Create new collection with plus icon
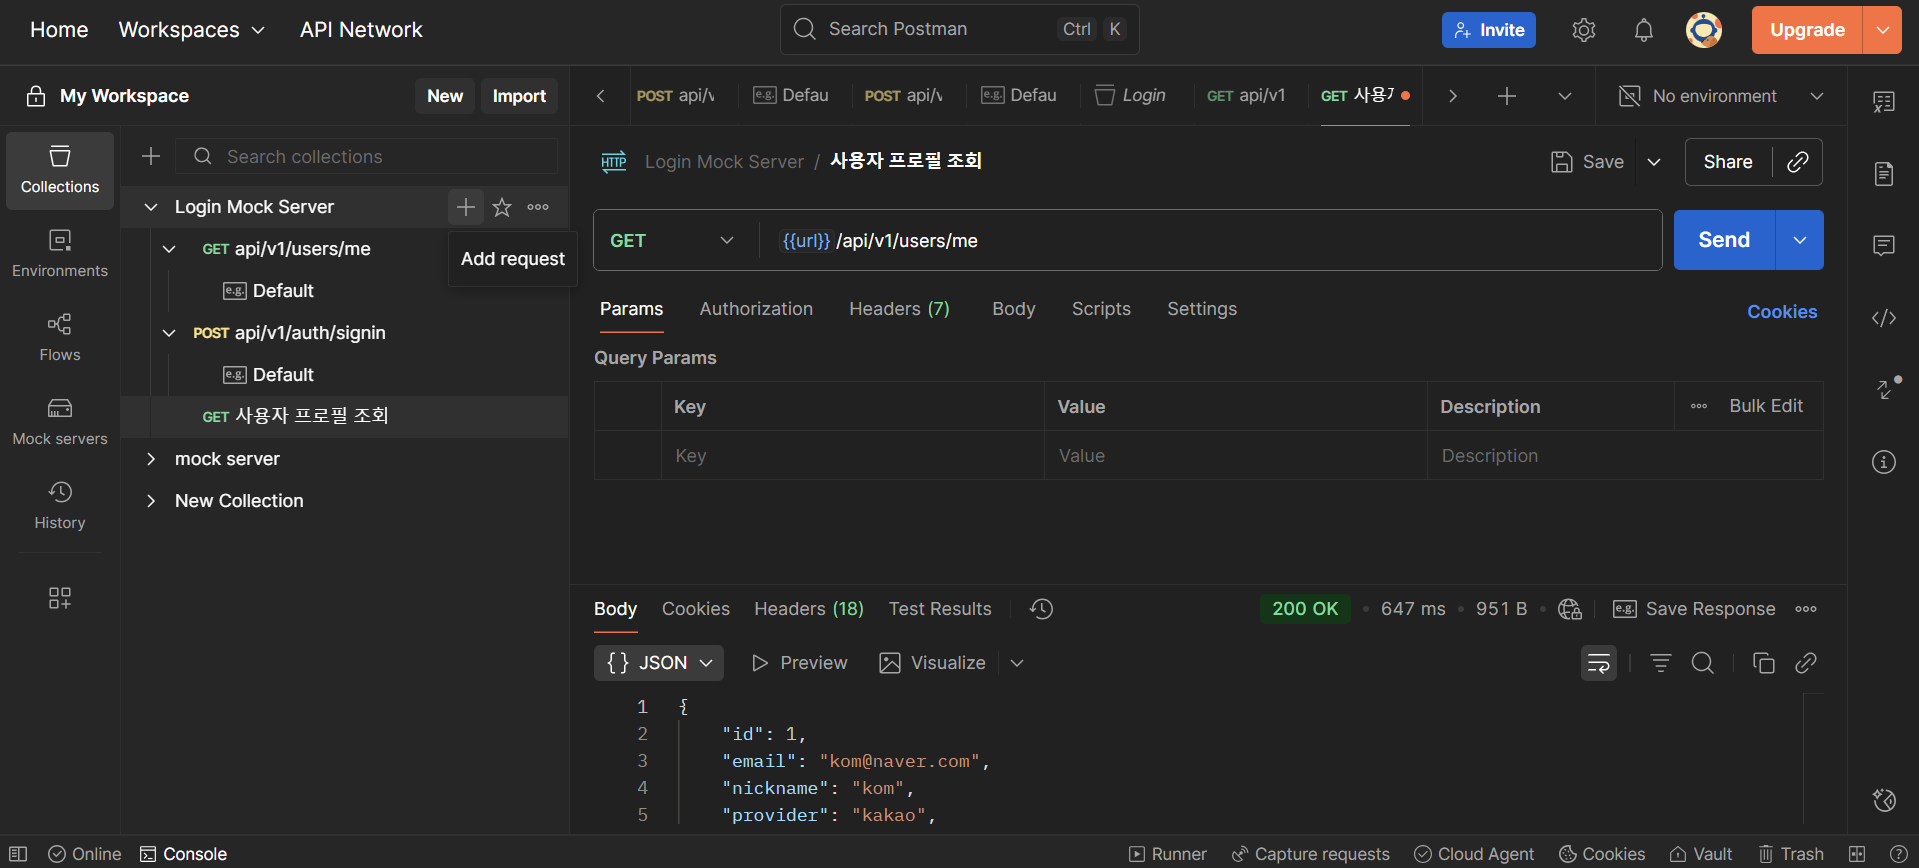Screen dimensions: 1919x868 click(x=151, y=156)
